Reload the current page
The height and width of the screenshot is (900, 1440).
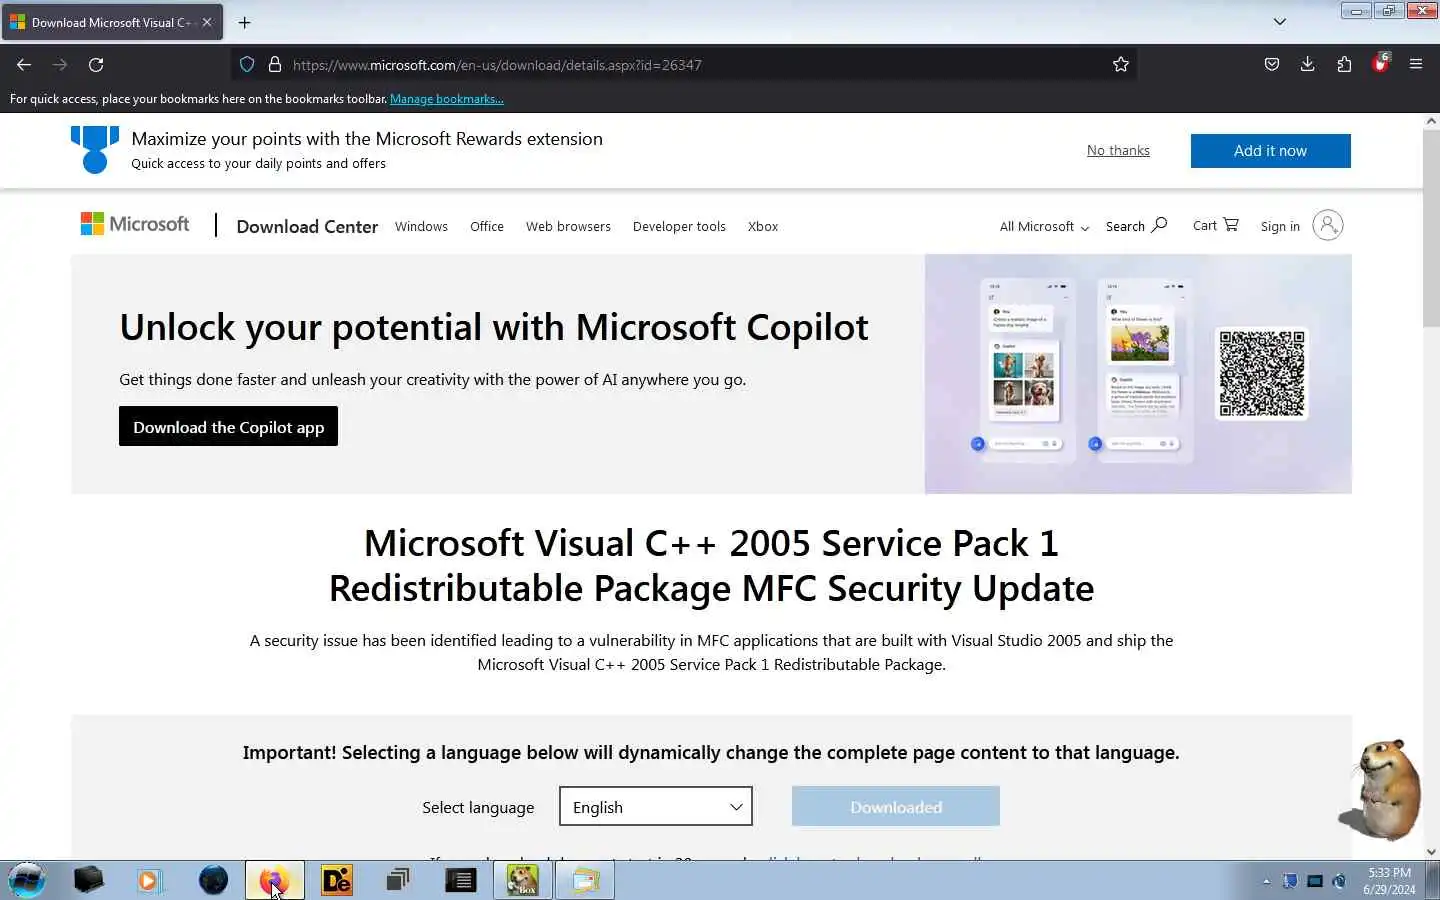pyautogui.click(x=96, y=65)
